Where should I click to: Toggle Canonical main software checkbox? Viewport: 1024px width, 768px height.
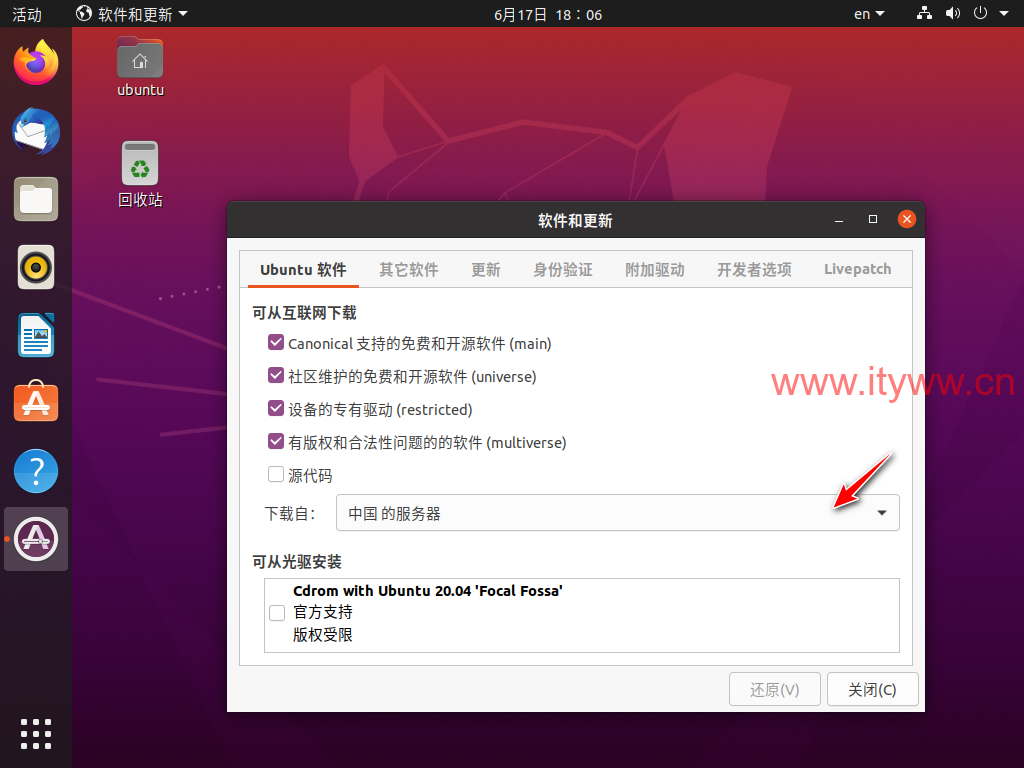[x=276, y=342]
